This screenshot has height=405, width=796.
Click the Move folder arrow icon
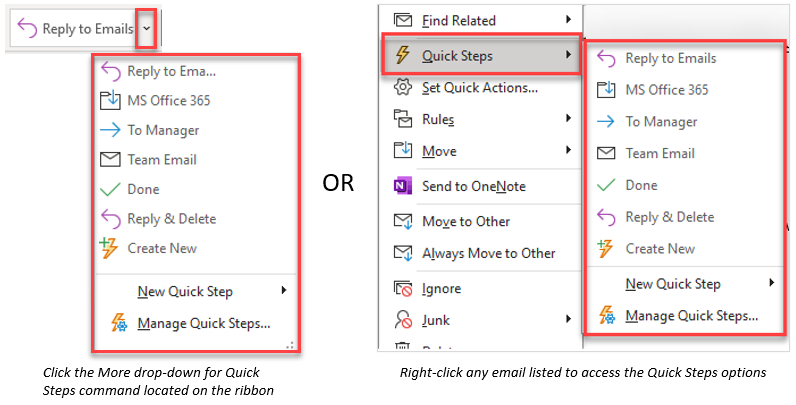pos(403,150)
